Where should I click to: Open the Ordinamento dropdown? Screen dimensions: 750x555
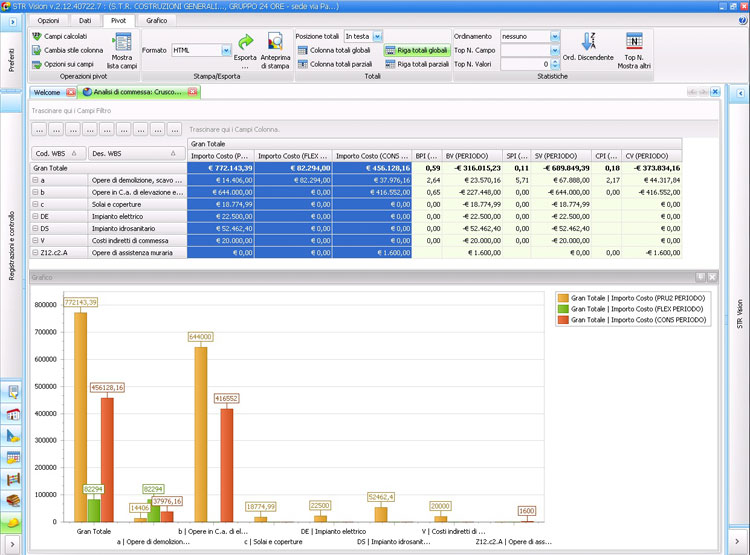555,36
